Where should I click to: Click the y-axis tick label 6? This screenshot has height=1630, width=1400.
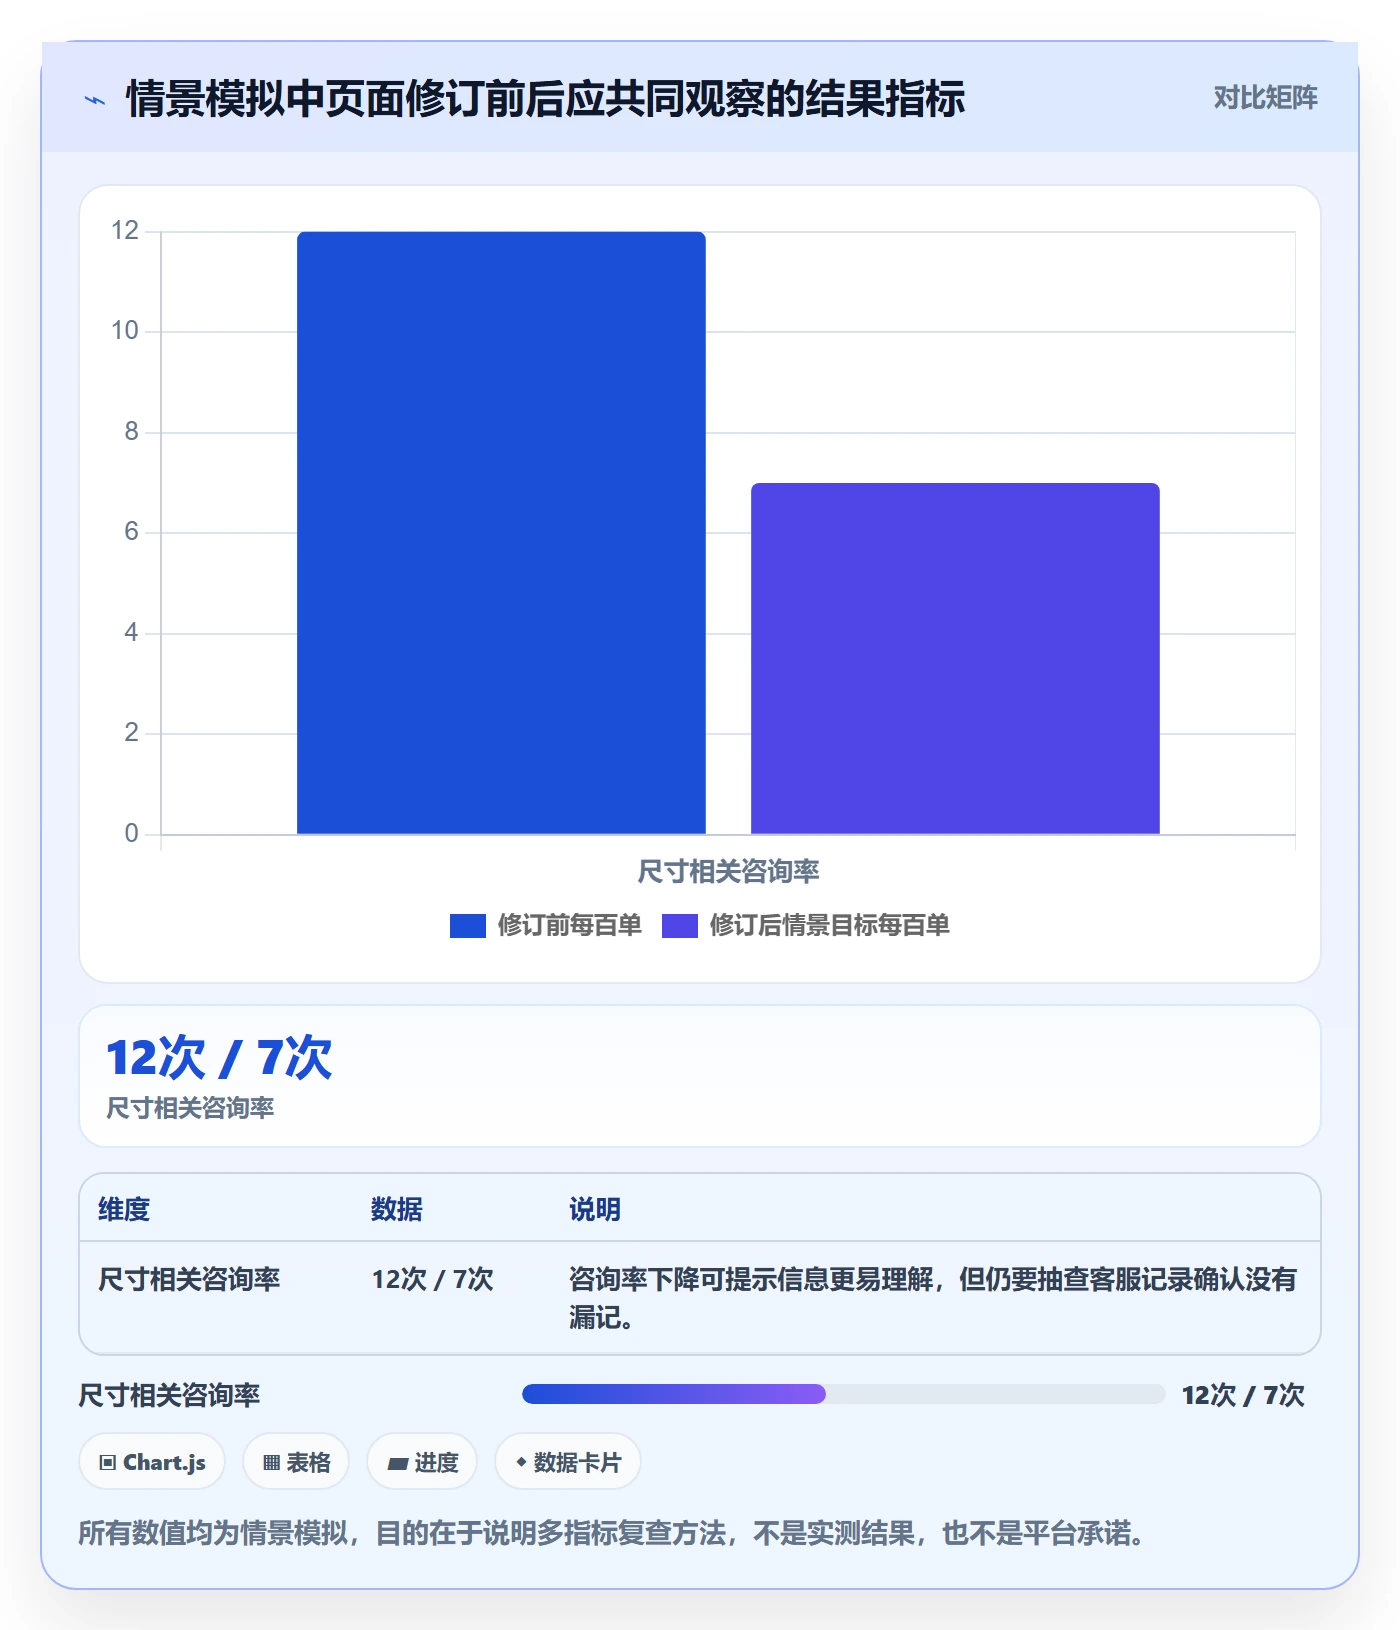click(131, 532)
